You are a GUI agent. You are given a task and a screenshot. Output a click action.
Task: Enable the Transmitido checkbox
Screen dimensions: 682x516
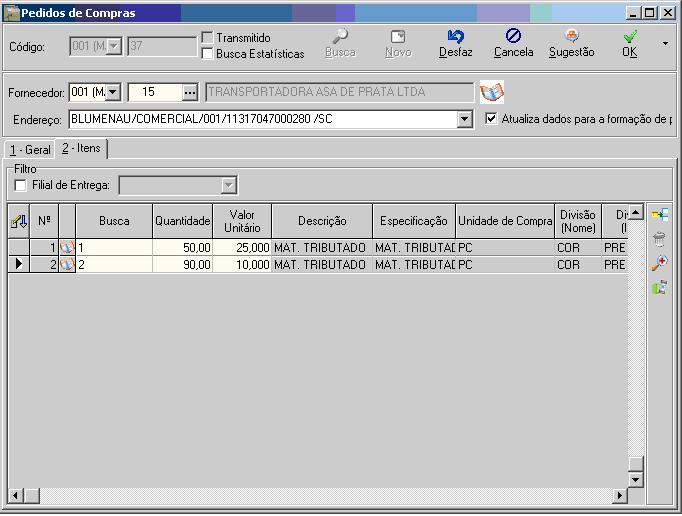coord(208,38)
